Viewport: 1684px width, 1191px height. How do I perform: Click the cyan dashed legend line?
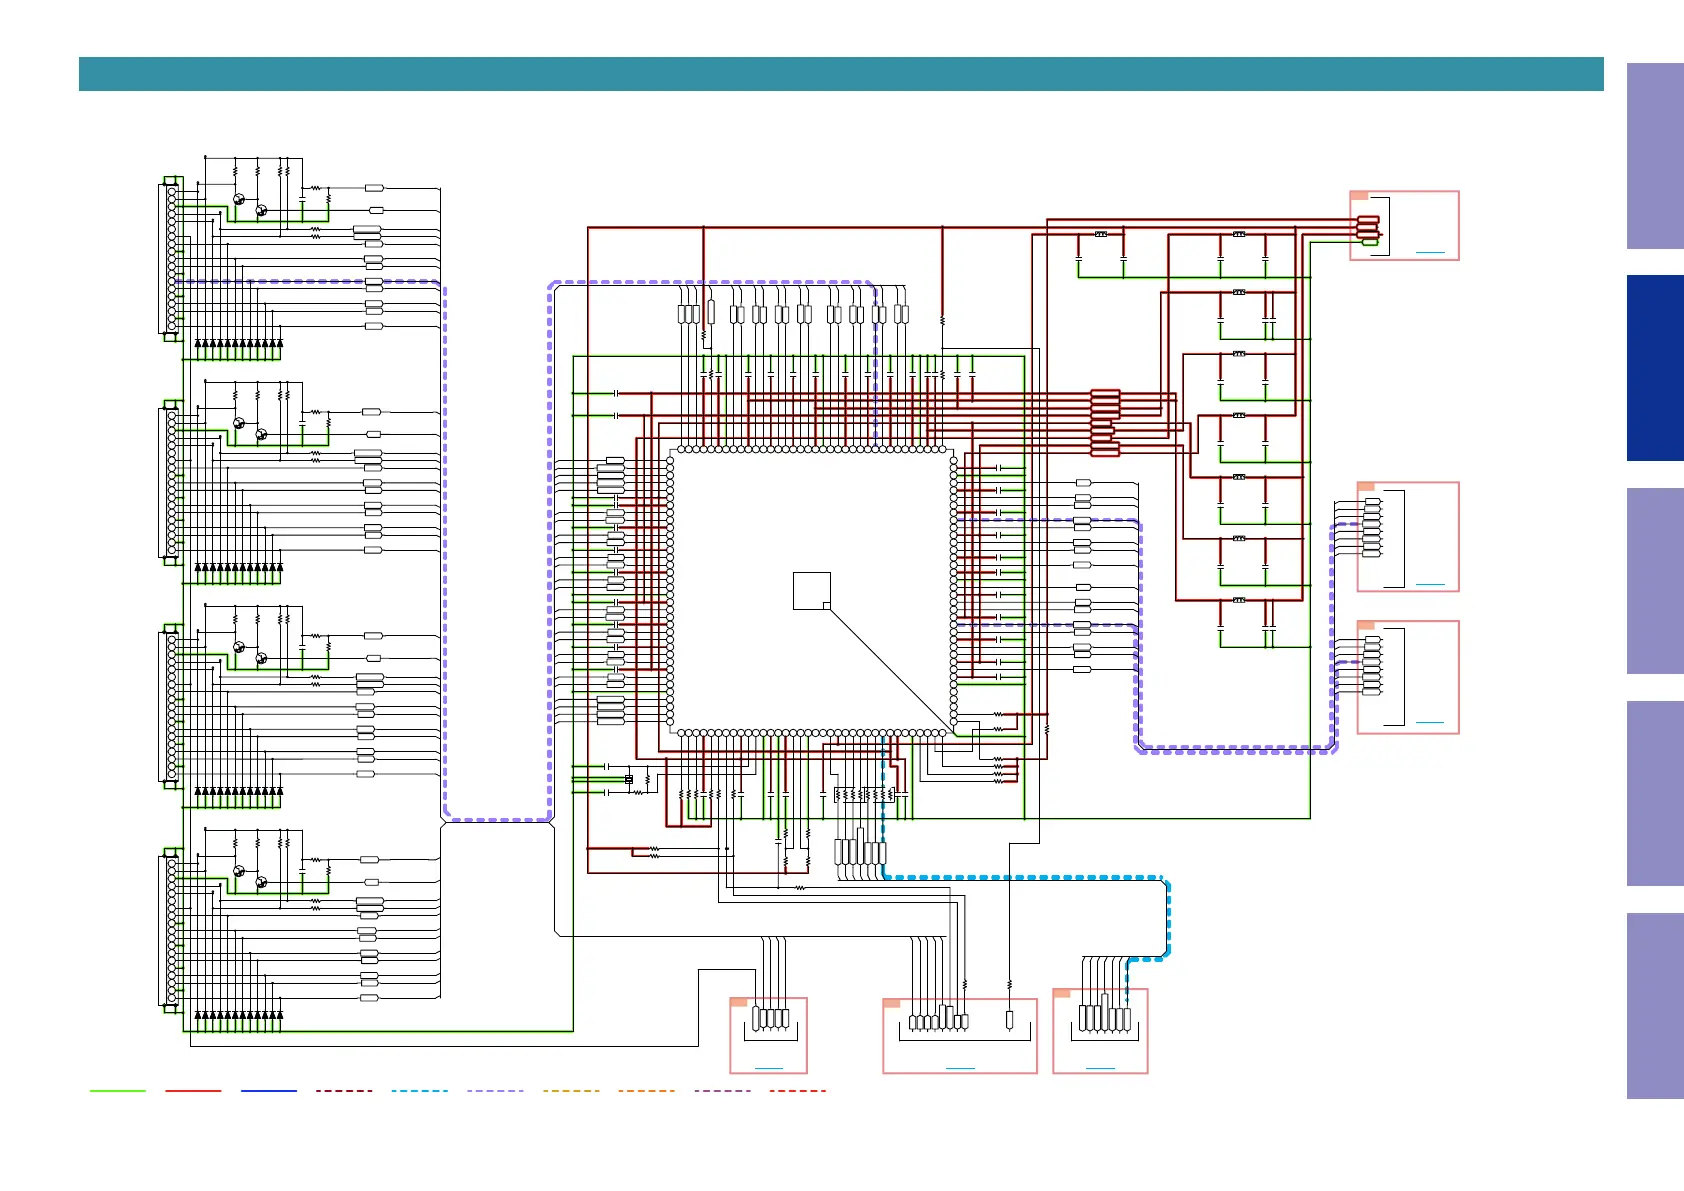point(420,1090)
